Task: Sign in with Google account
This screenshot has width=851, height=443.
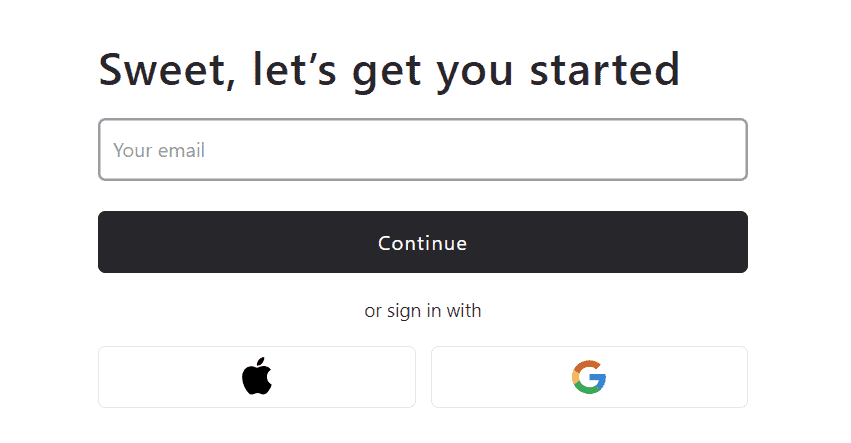Action: (x=589, y=377)
